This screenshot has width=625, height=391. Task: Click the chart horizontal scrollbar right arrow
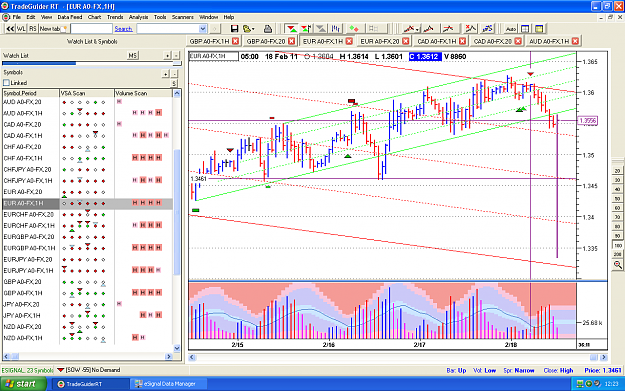[604, 357]
